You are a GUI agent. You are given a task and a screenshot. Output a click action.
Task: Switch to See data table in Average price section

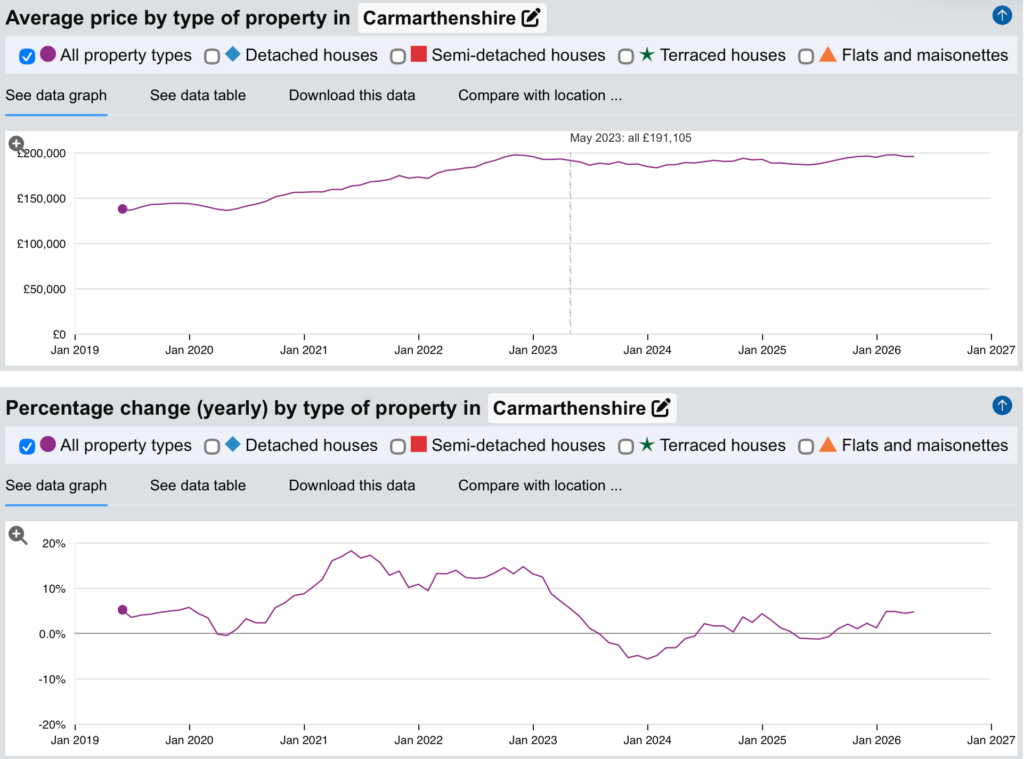(x=198, y=95)
